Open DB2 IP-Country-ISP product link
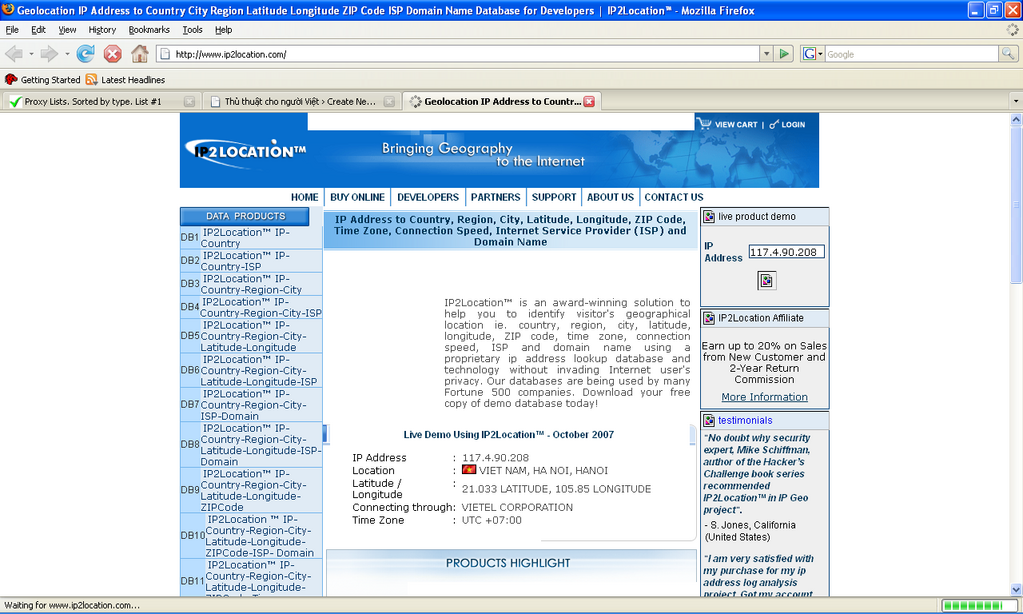Viewport: 1023px width, 614px height. 245,261
